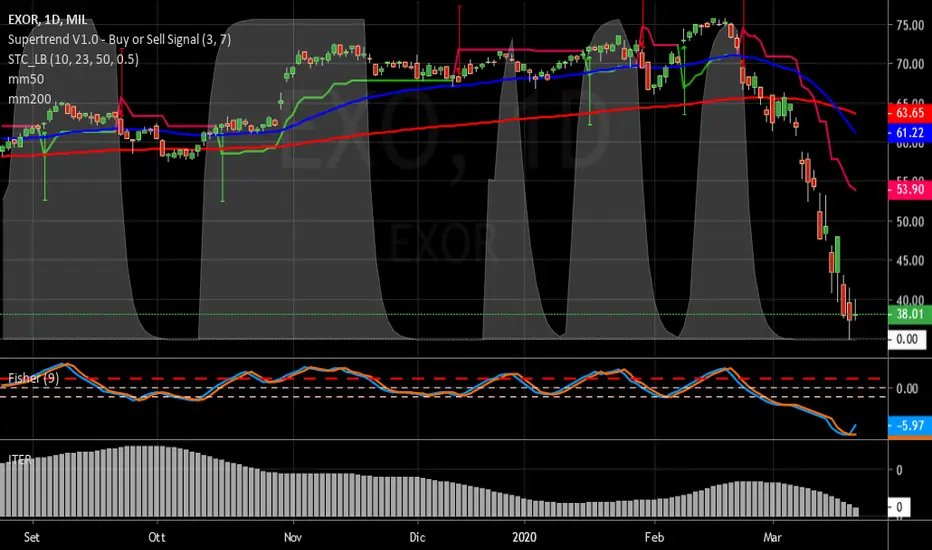Click the white 0 tag on ITER pane axis

click(899, 507)
